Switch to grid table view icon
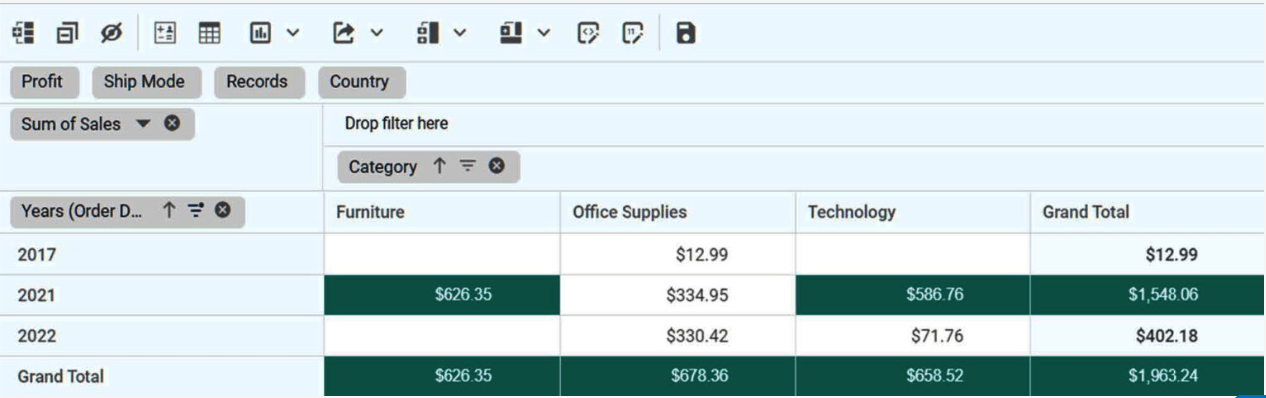Screen dimensions: 1266x398 pyautogui.click(x=209, y=33)
